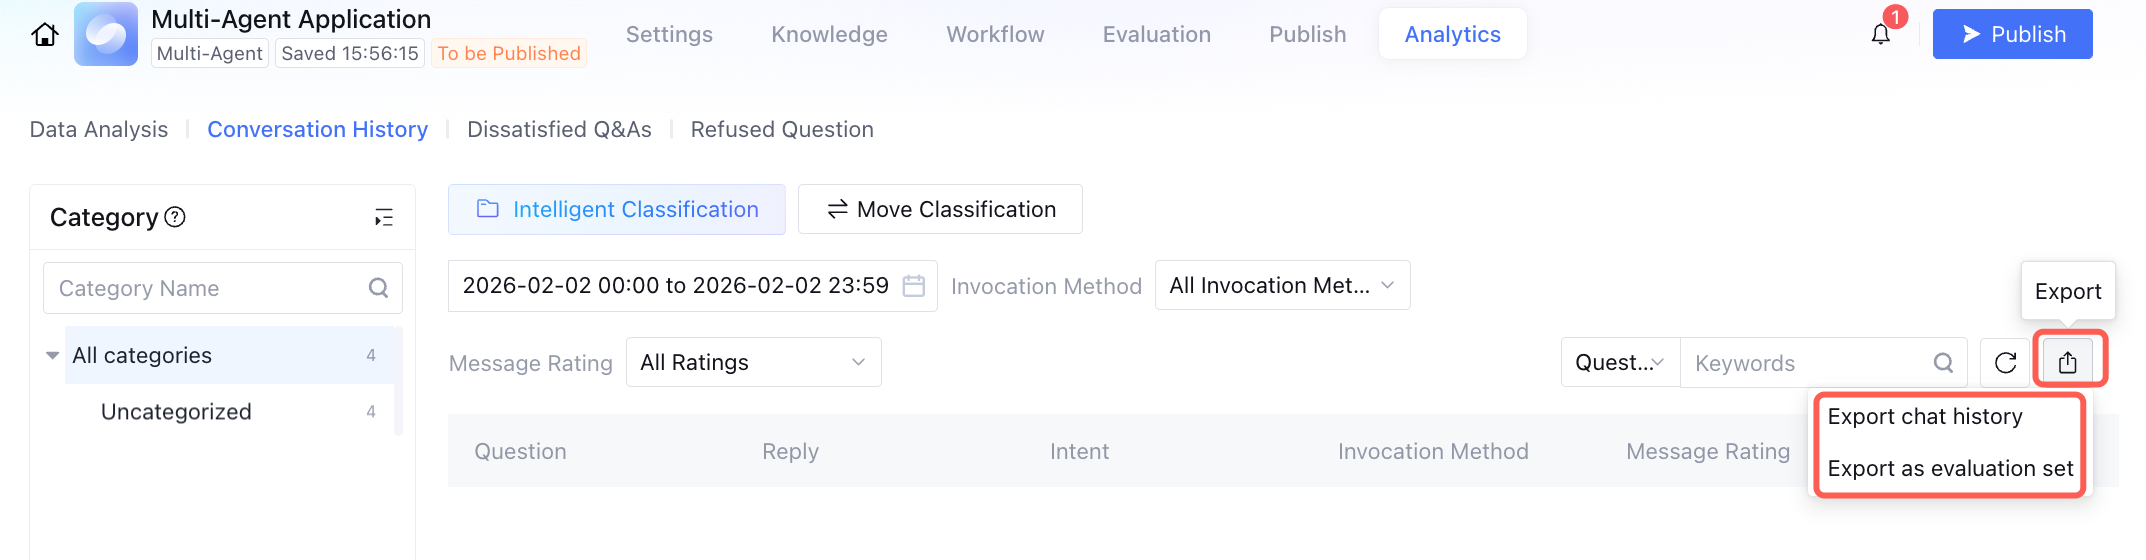Open the notification bell

tap(1880, 35)
